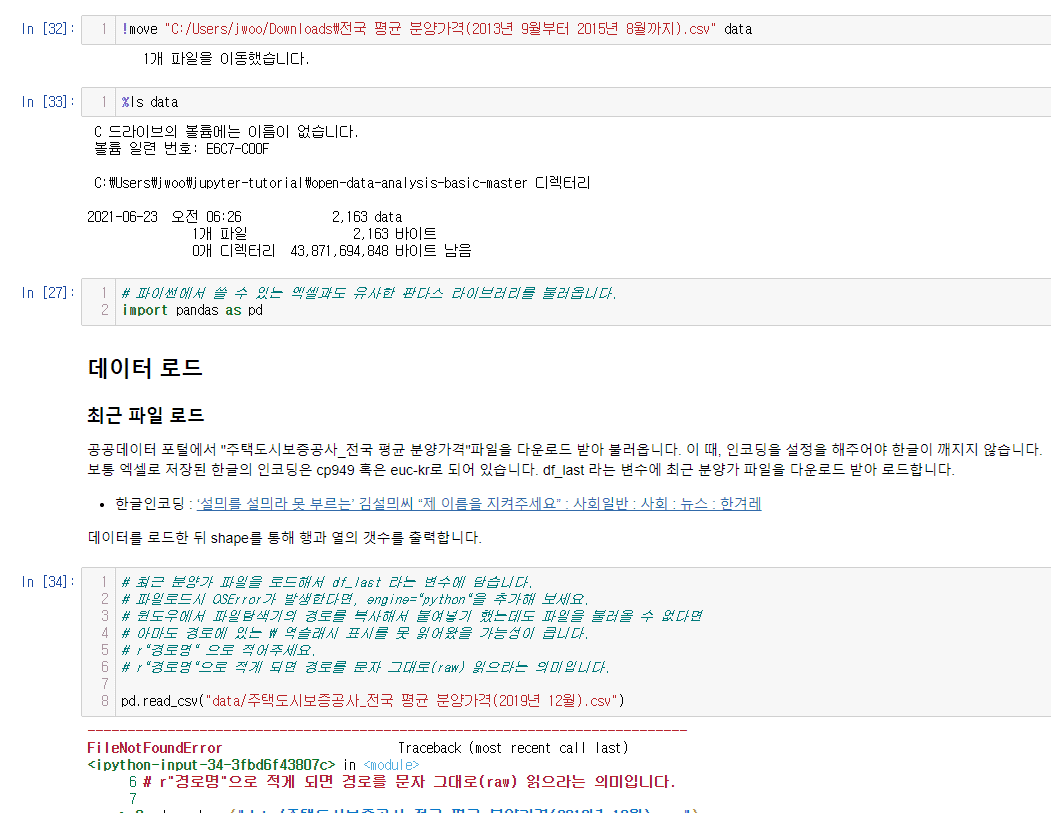Click comment line 2 mentioning engine="python"

355,599
